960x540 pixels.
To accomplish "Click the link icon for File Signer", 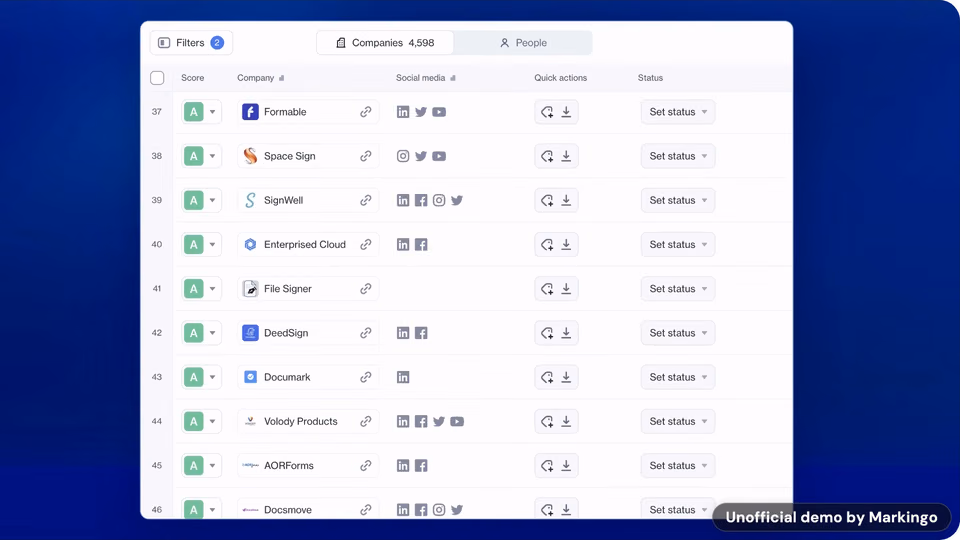I will pos(366,288).
